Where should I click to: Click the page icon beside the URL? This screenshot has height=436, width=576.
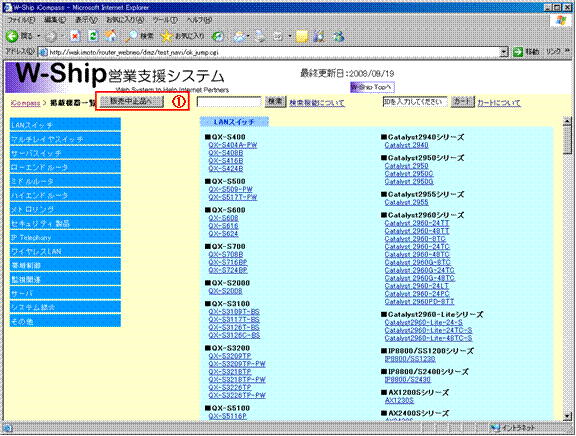(x=43, y=52)
